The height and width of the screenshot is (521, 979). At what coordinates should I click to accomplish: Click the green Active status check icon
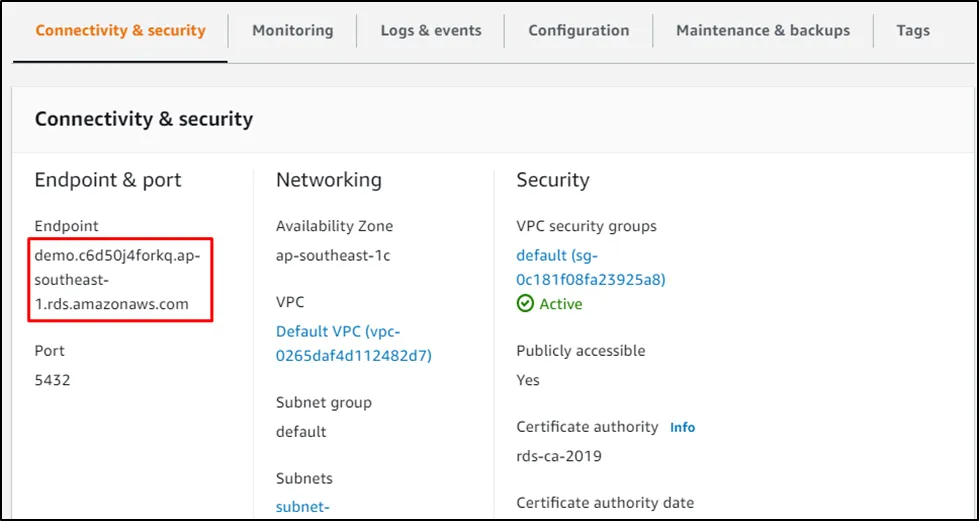tap(525, 304)
